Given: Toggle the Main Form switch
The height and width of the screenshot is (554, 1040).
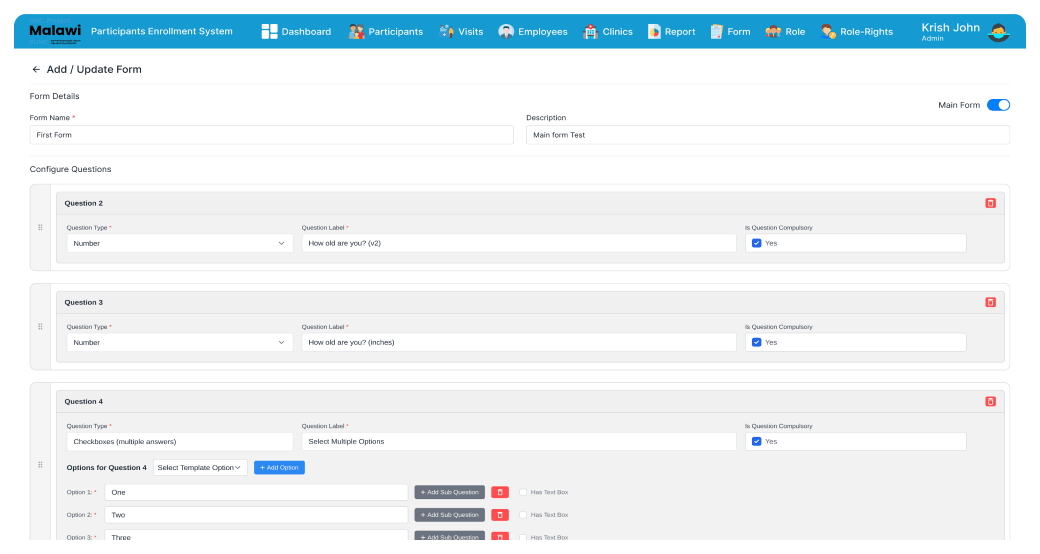Looking at the screenshot, I should (x=998, y=105).
